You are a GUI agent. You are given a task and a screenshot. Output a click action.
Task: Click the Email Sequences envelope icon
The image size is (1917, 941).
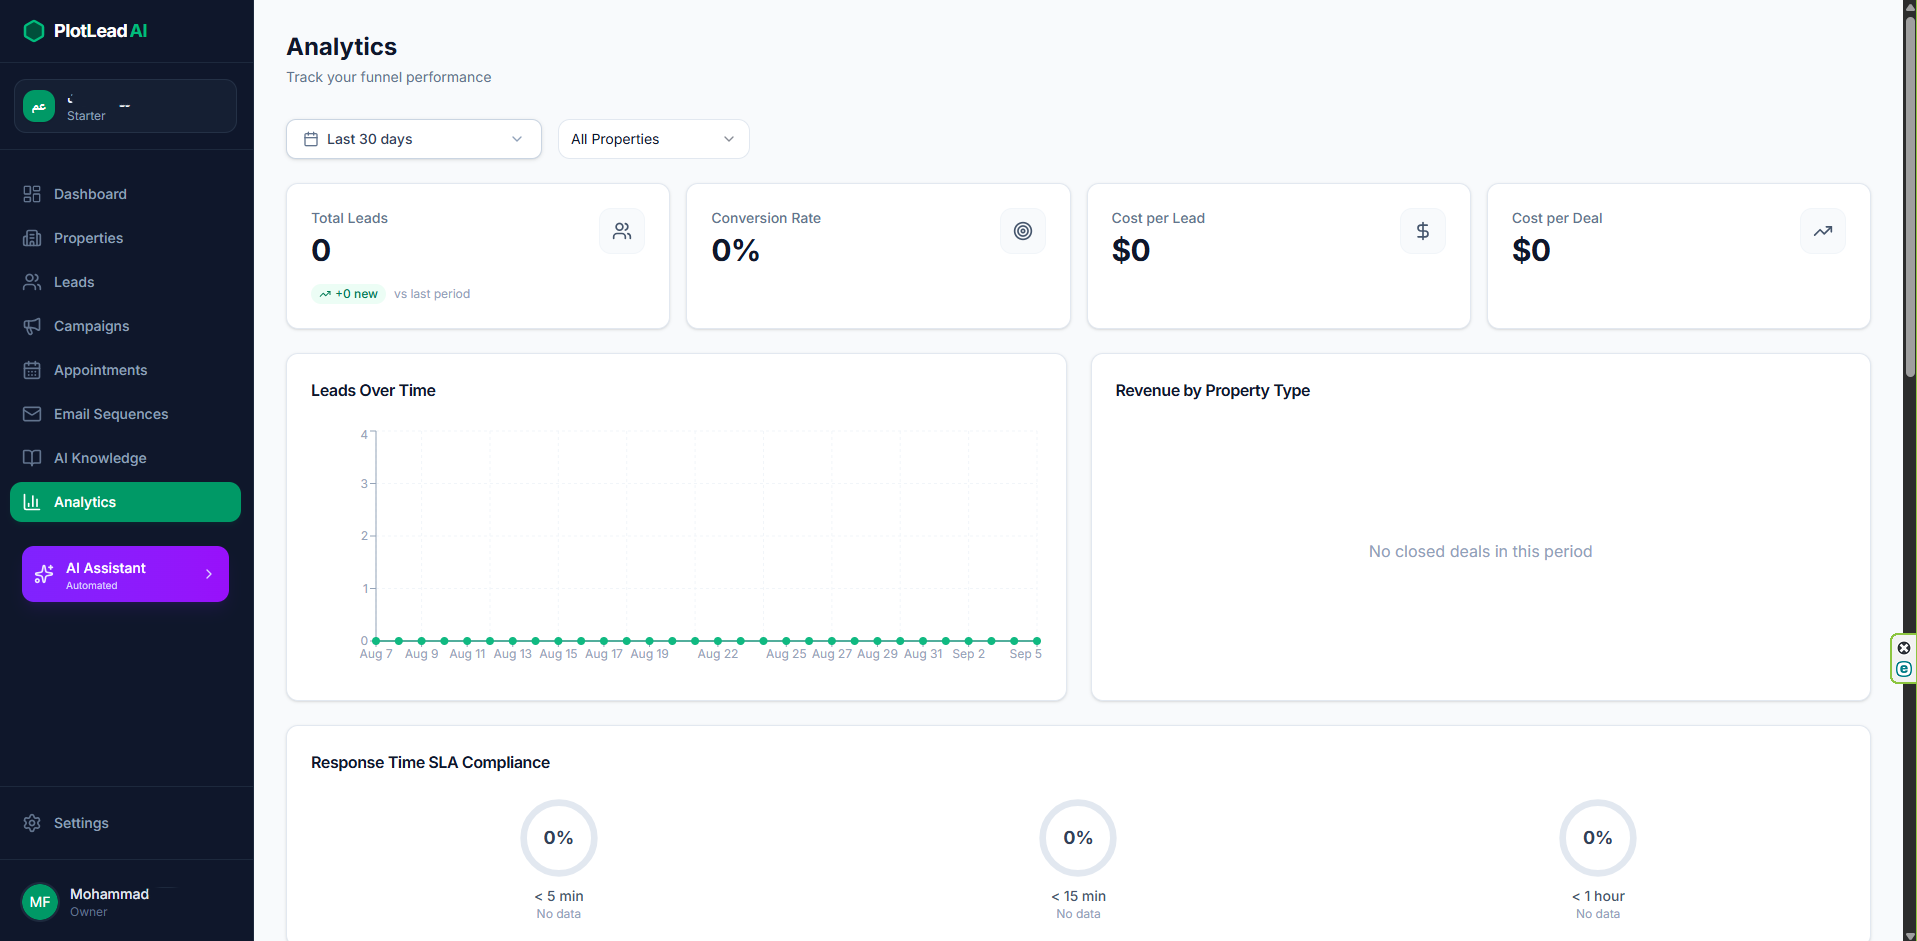[x=32, y=414]
